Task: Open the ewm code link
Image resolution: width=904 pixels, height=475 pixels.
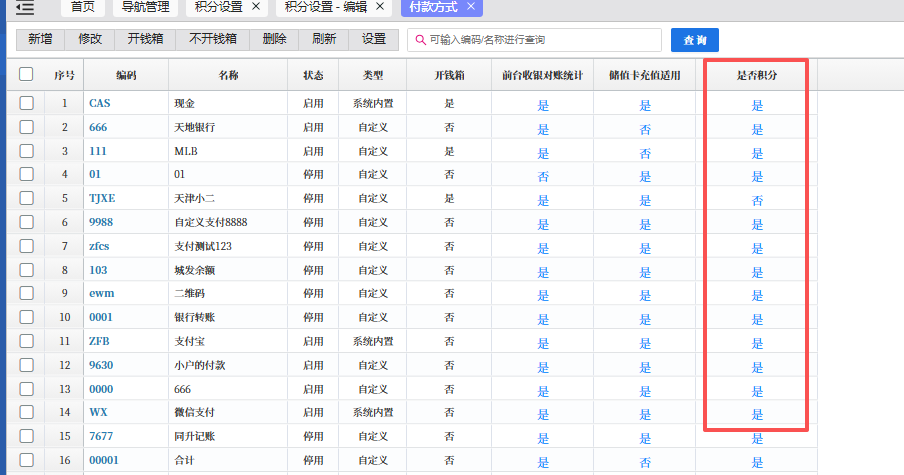Action: 101,293
